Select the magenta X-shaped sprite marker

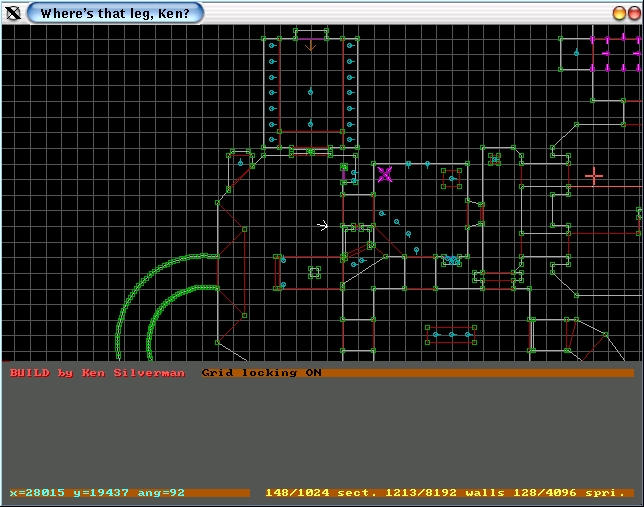(x=385, y=174)
